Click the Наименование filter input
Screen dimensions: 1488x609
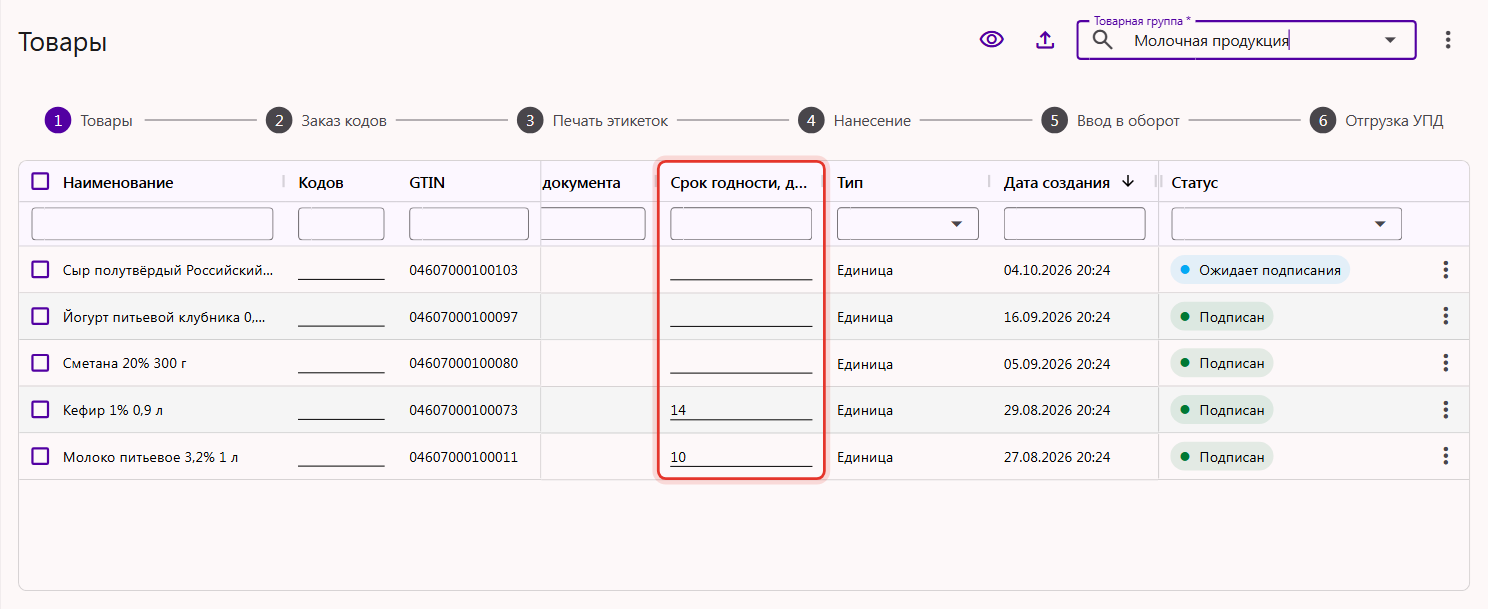[x=152, y=224]
